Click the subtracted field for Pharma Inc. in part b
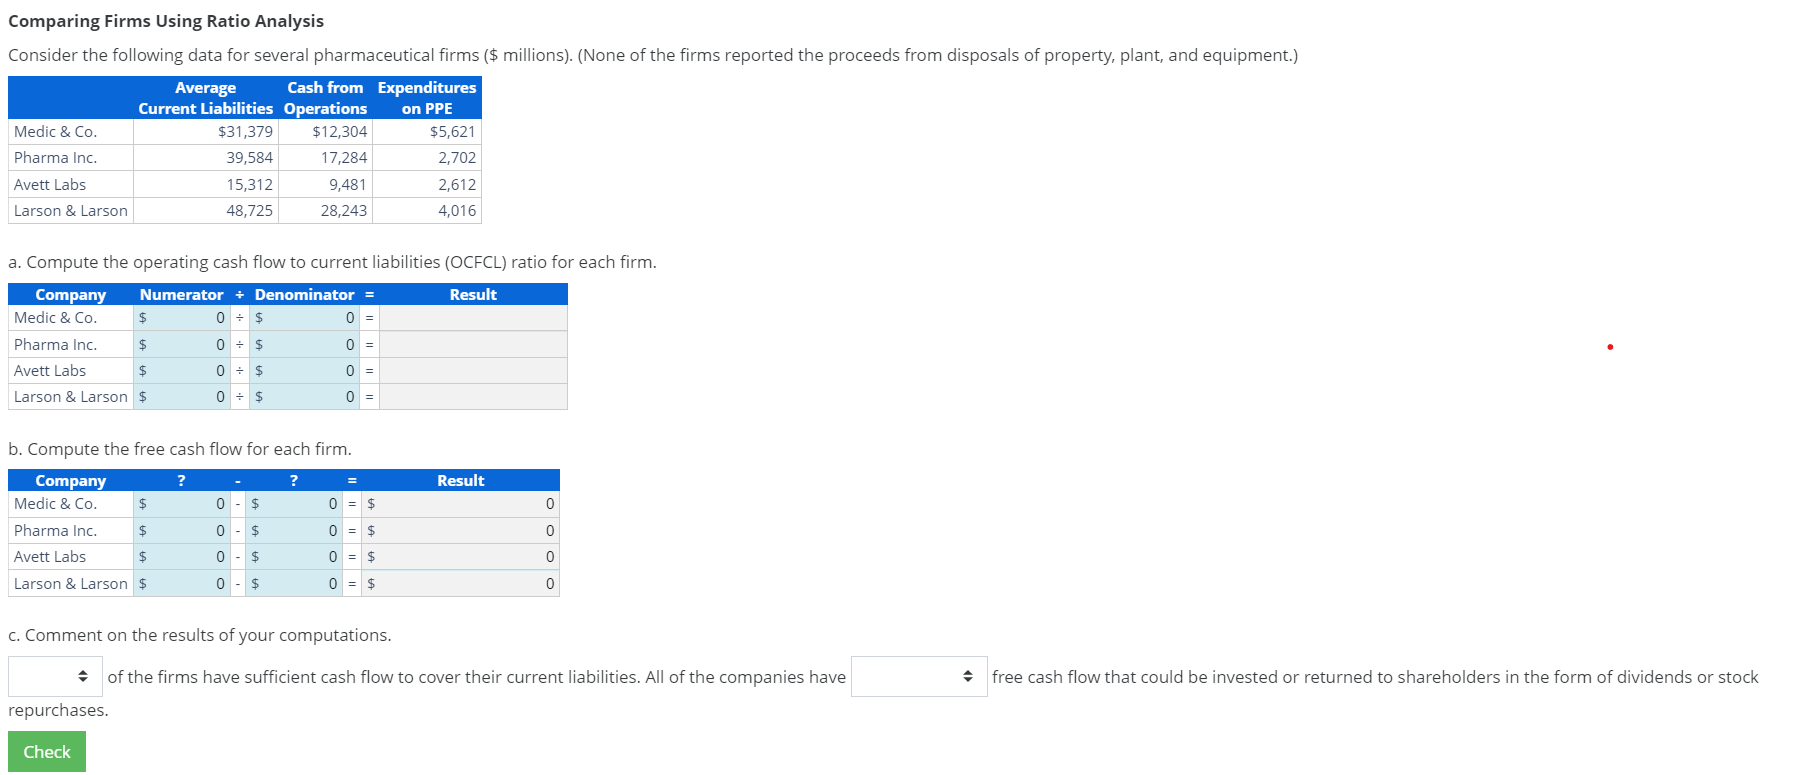The height and width of the screenshot is (775, 1810). (295, 530)
